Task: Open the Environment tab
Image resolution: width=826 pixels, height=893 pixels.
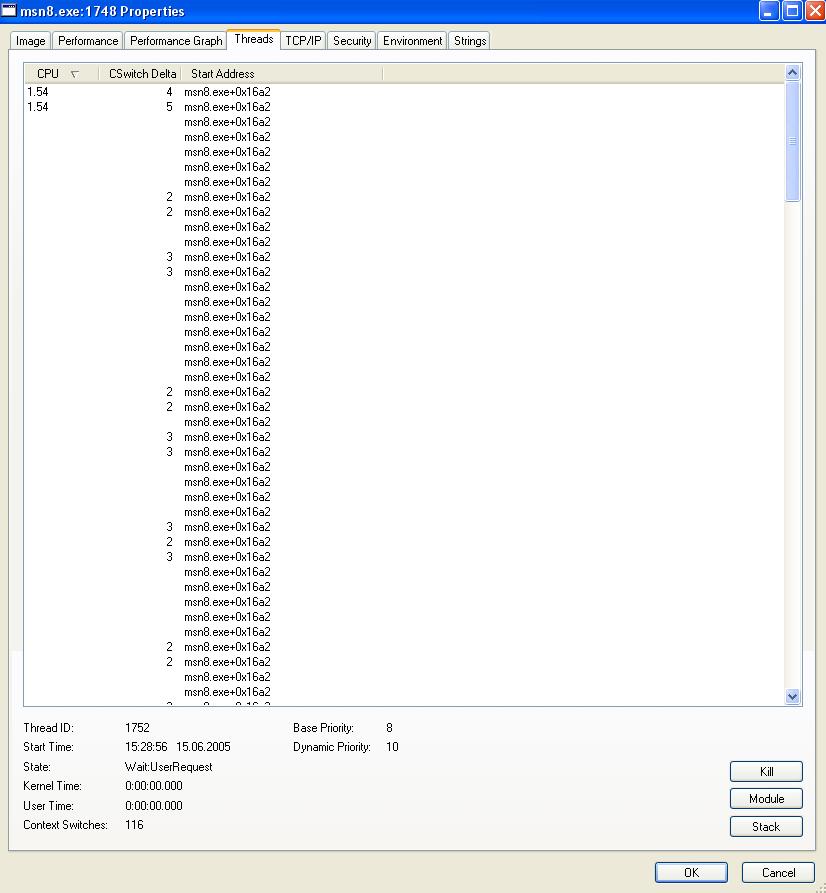Action: point(412,41)
